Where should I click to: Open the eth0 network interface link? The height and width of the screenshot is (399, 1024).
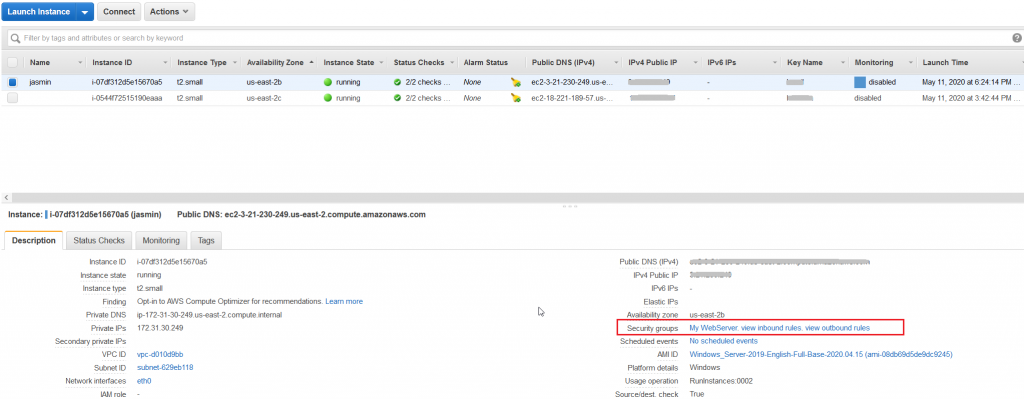pyautogui.click(x=144, y=381)
